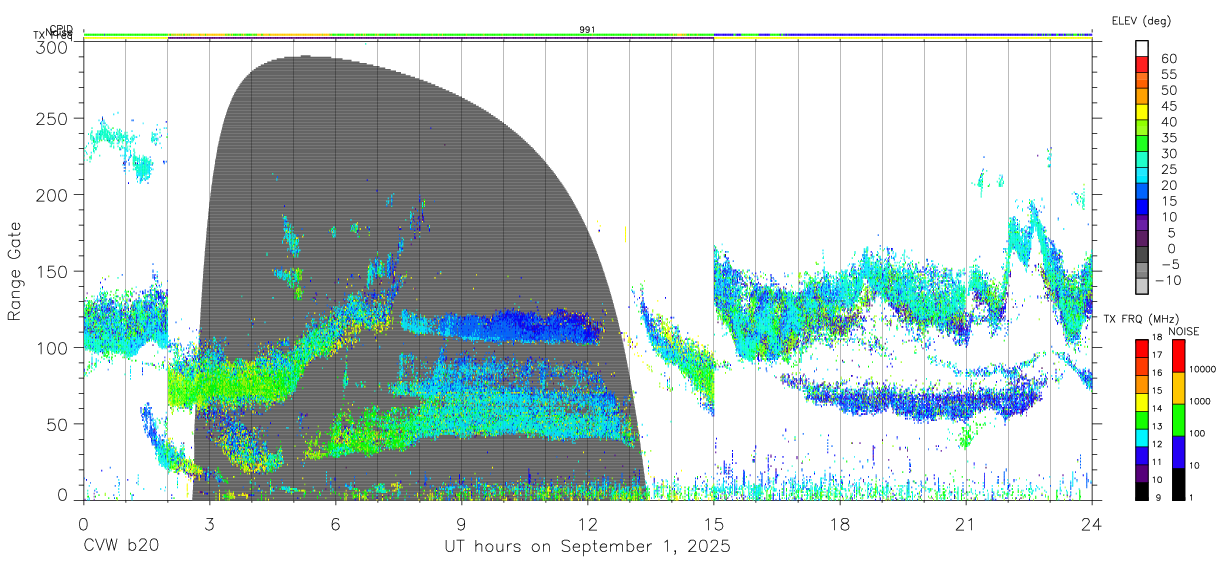Select red TX FRQ segment between 17 and 18

pos(1141,347)
